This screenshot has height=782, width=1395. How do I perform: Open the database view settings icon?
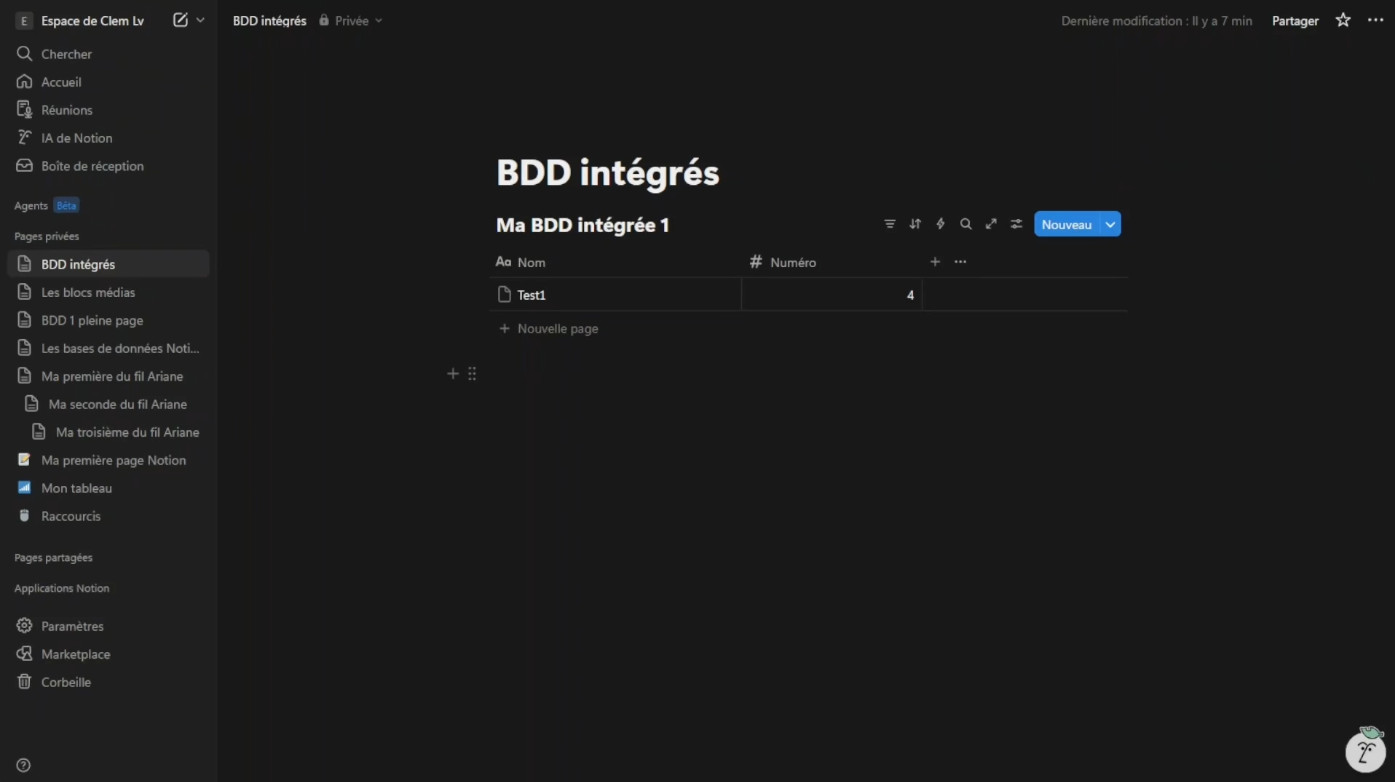coord(1016,224)
